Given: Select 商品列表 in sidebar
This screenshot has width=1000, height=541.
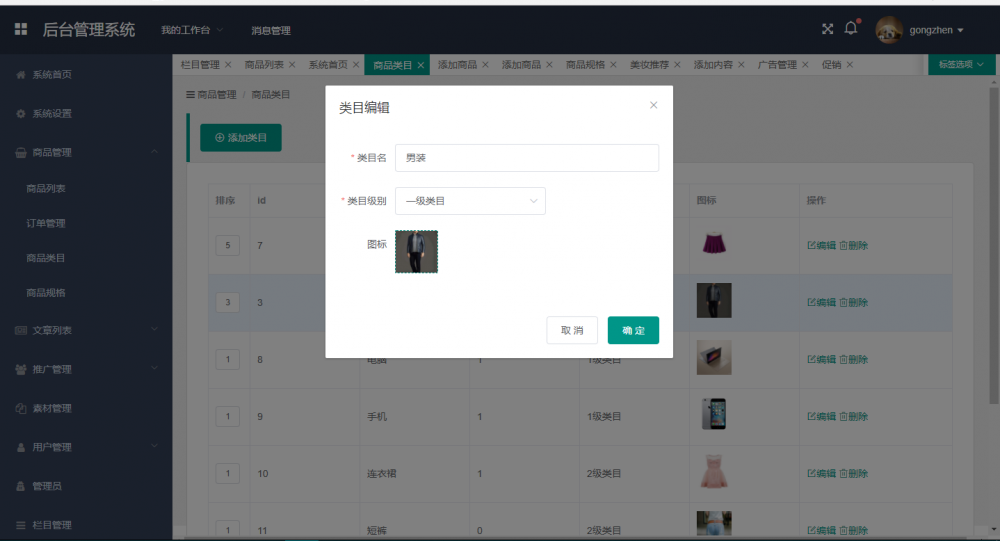Looking at the screenshot, I should [x=46, y=188].
